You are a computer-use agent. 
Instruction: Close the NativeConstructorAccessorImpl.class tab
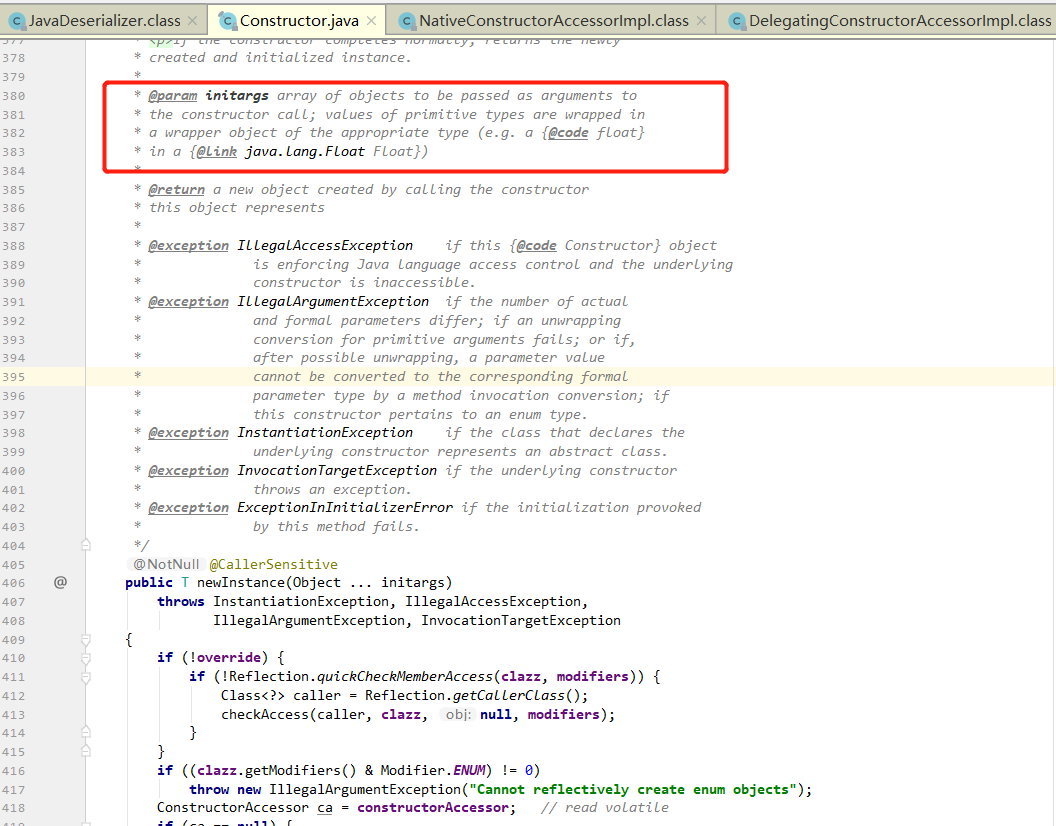(x=700, y=20)
